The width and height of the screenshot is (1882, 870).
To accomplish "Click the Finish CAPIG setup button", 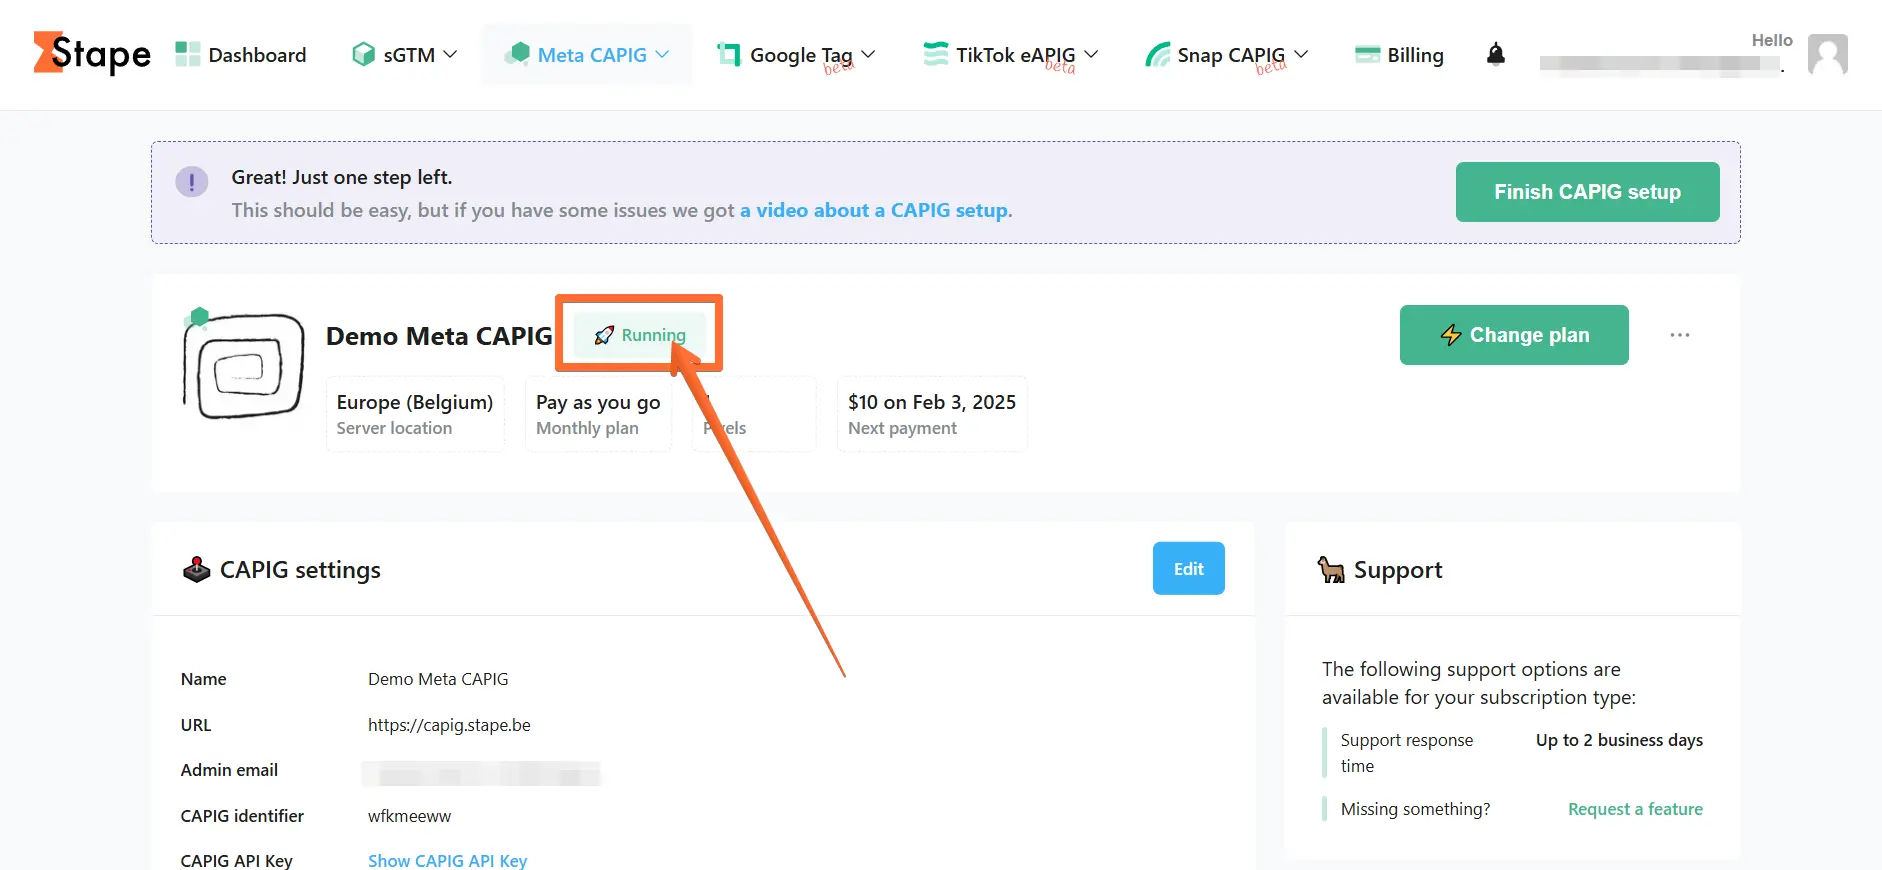I will pos(1587,192).
